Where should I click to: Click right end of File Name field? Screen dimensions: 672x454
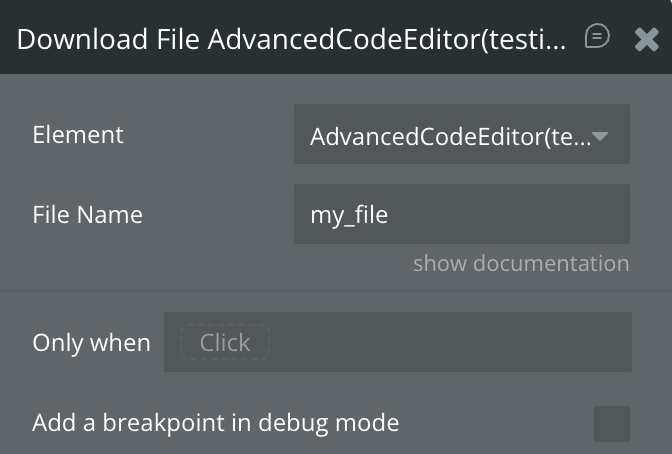pyautogui.click(x=610, y=214)
